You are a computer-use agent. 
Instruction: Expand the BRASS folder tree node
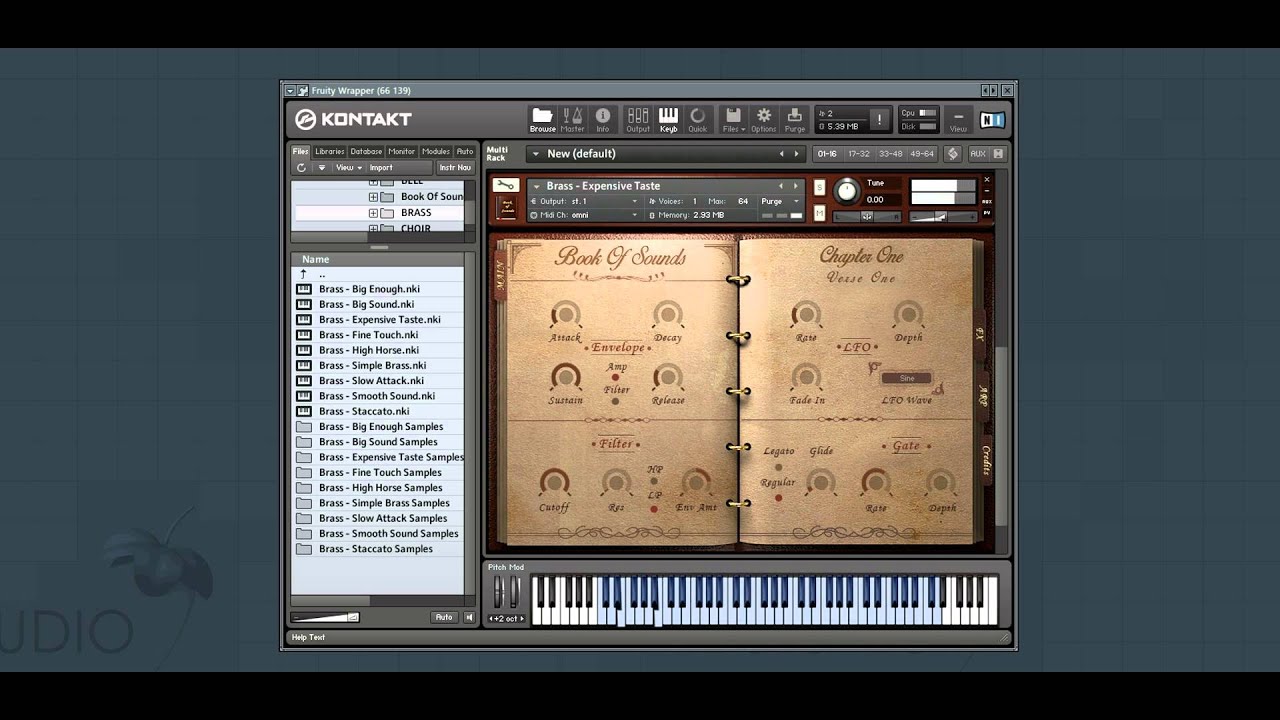coord(373,213)
